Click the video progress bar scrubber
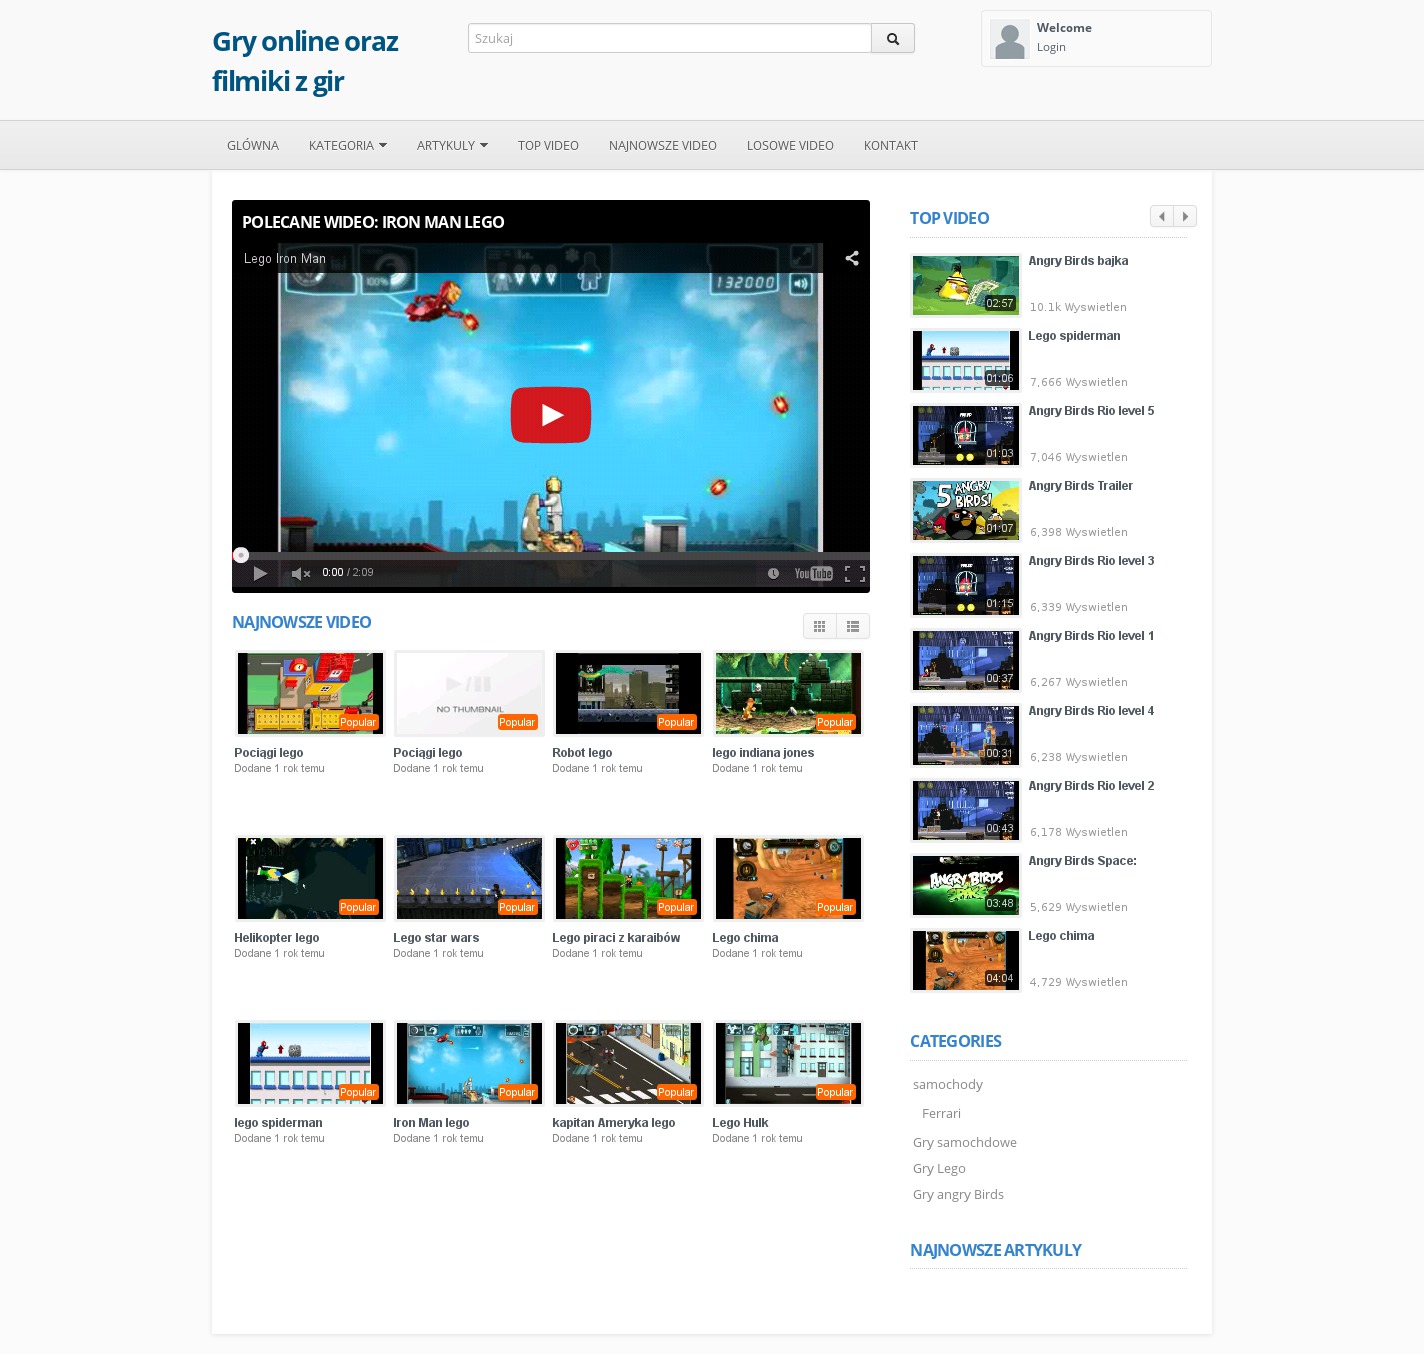The height and width of the screenshot is (1354, 1424). click(241, 555)
